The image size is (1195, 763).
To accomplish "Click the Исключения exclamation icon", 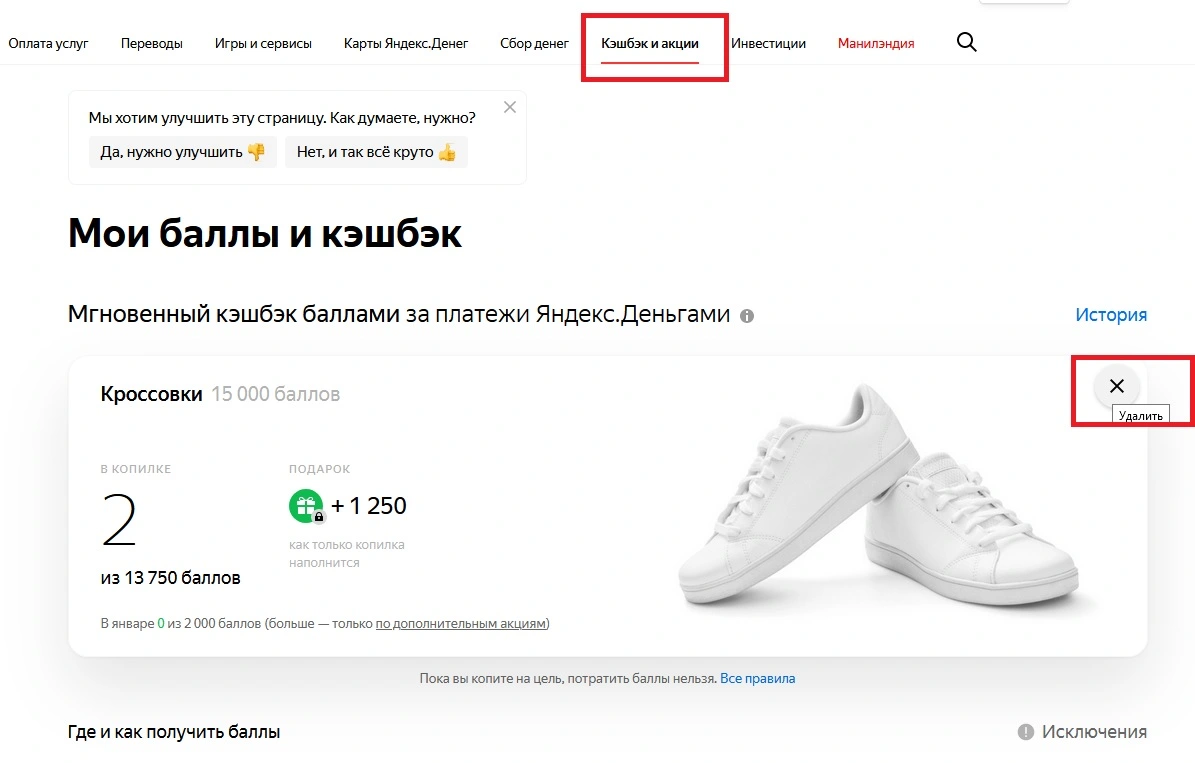I will click(1026, 732).
